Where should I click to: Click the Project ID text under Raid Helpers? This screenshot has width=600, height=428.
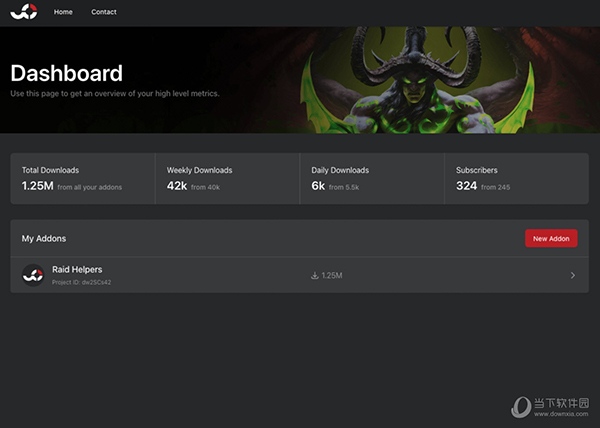pos(82,282)
